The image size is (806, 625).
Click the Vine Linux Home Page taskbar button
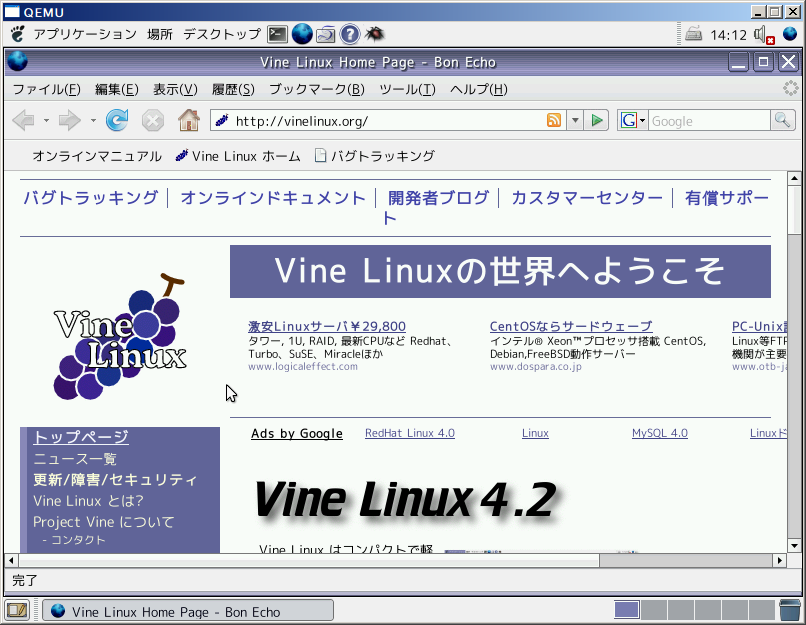[188, 611]
